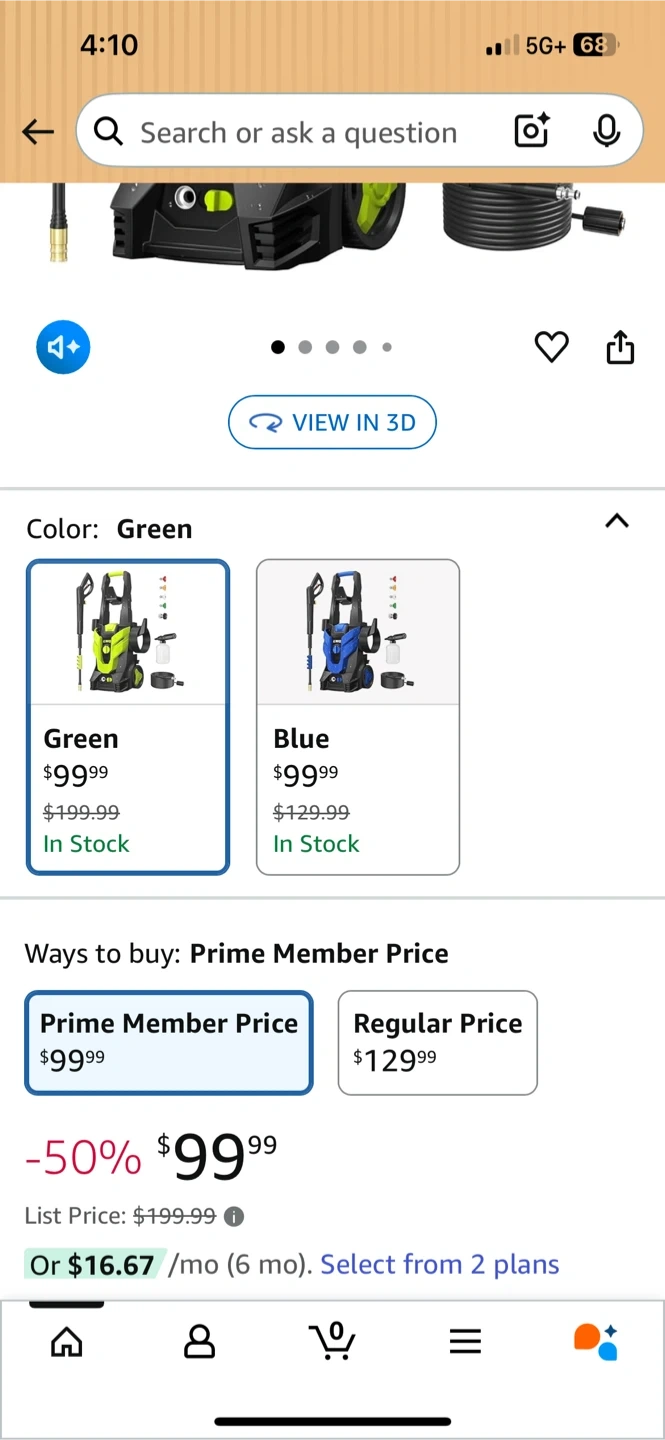Open the hamburger menu
Viewport: 665px width, 1440px height.
[x=465, y=1342]
